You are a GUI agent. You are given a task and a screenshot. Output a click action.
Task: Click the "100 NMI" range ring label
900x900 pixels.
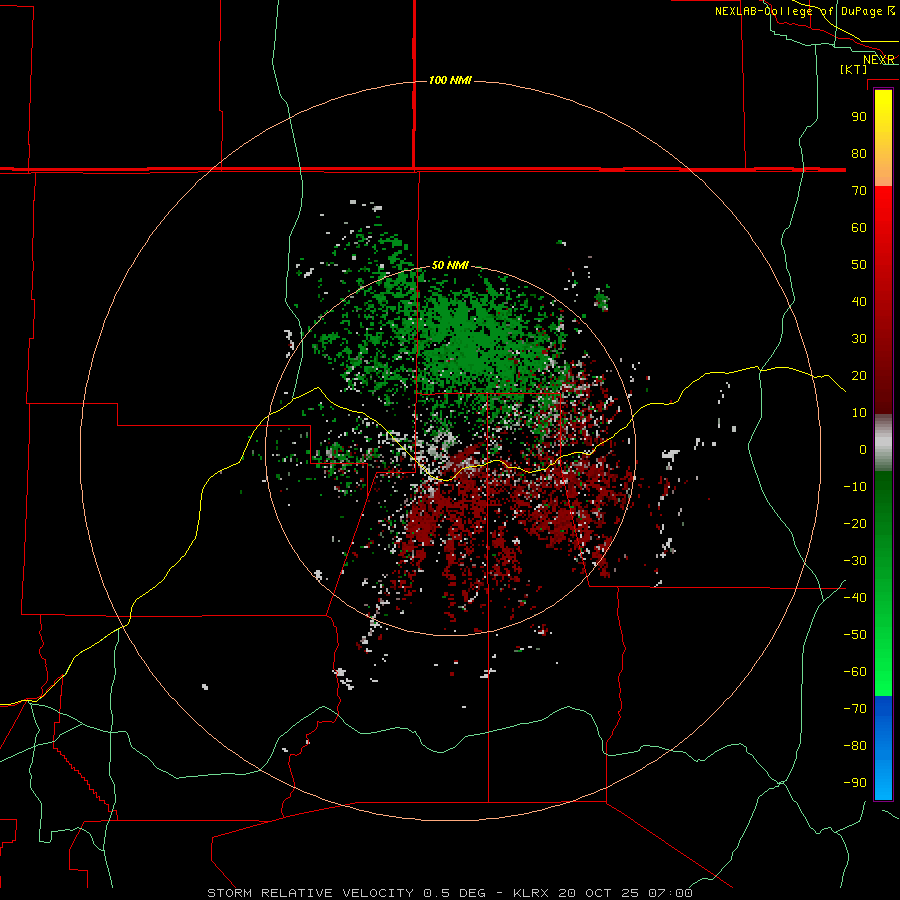point(450,80)
